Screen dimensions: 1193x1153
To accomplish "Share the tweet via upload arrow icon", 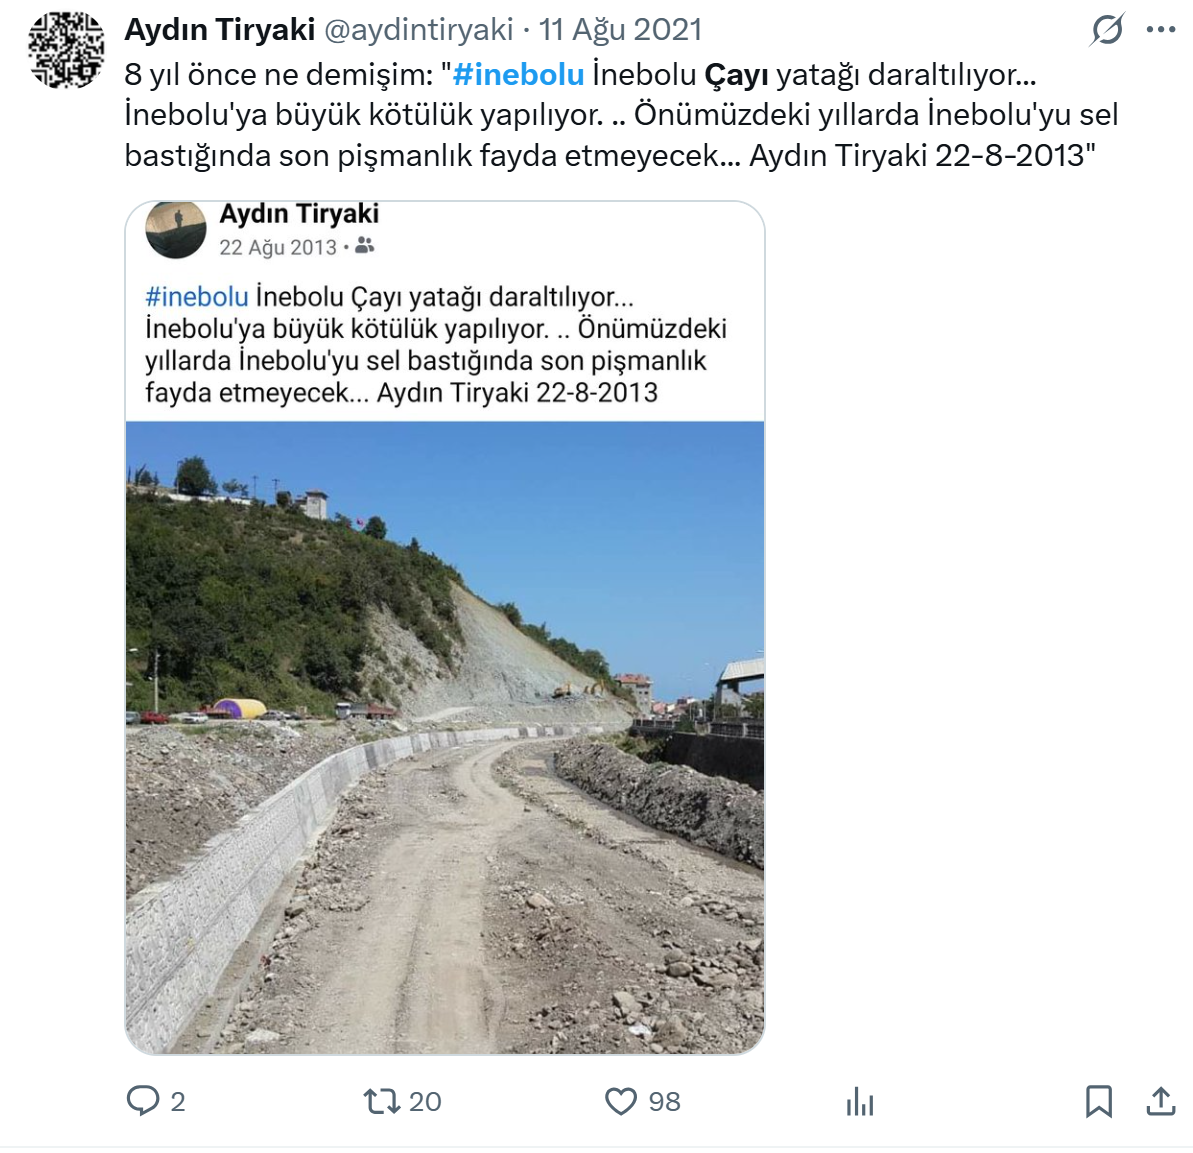I will 1161,1100.
